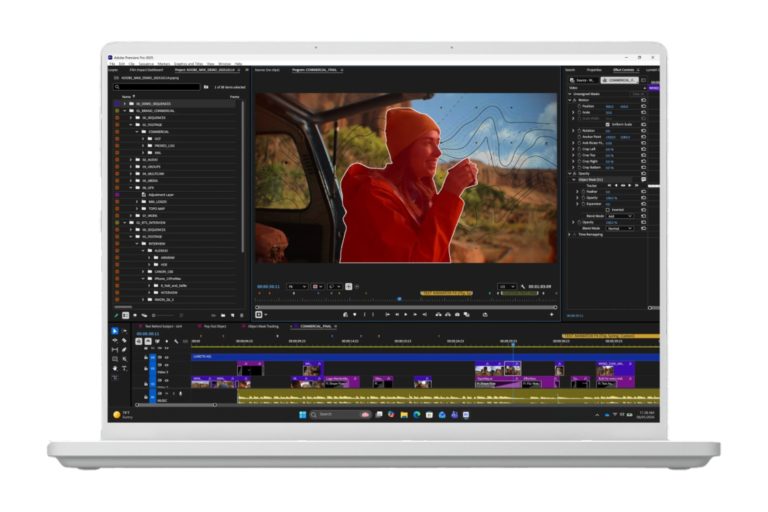Open the playback resolution dropdown
The width and height of the screenshot is (768, 512).
507,287
